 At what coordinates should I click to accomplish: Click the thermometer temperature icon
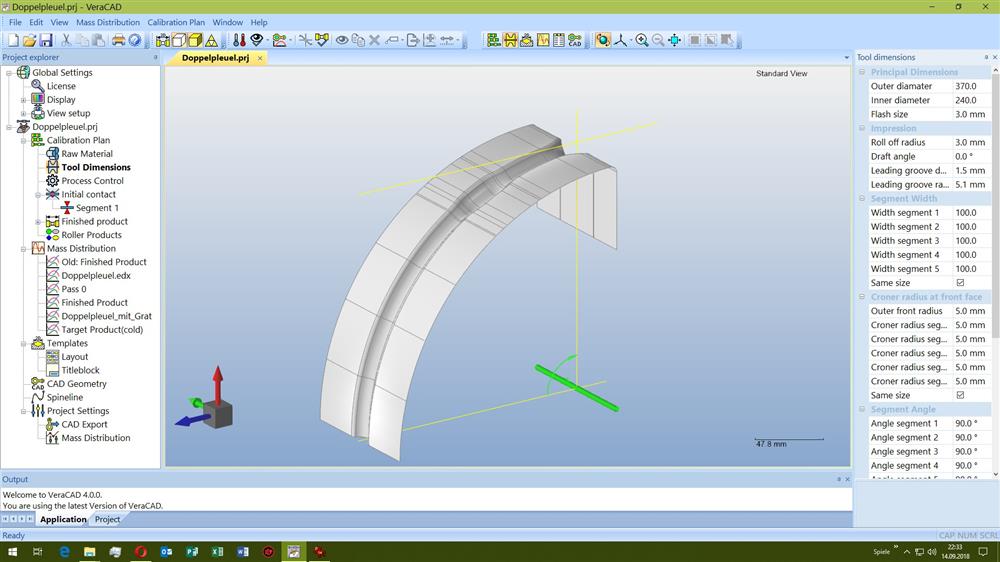pyautogui.click(x=239, y=40)
